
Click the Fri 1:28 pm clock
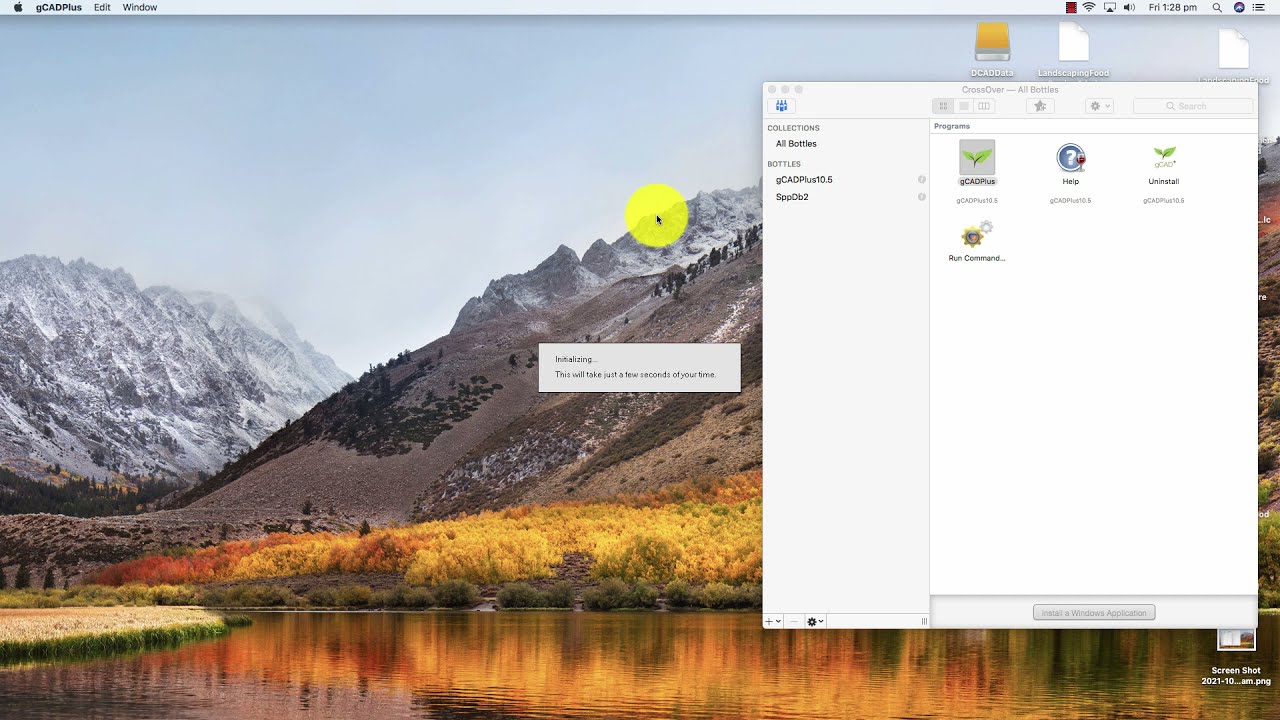click(x=1173, y=7)
